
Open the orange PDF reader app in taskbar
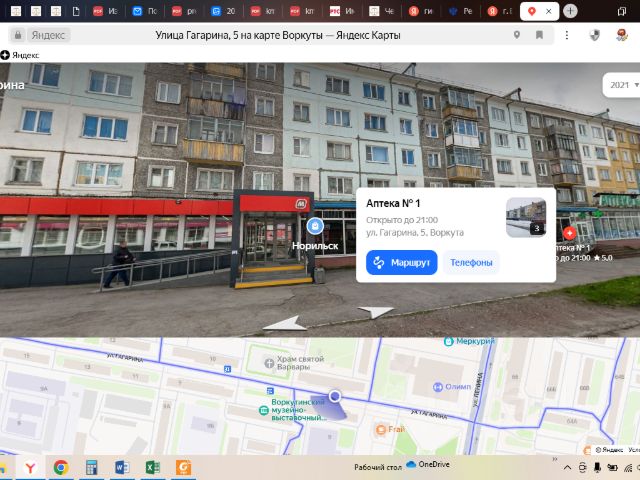[183, 468]
